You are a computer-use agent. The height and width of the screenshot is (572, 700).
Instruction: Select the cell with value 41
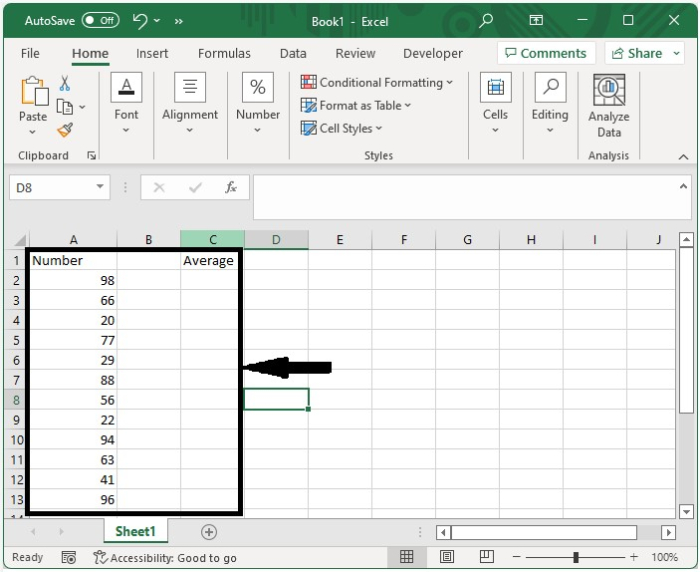tap(73, 480)
